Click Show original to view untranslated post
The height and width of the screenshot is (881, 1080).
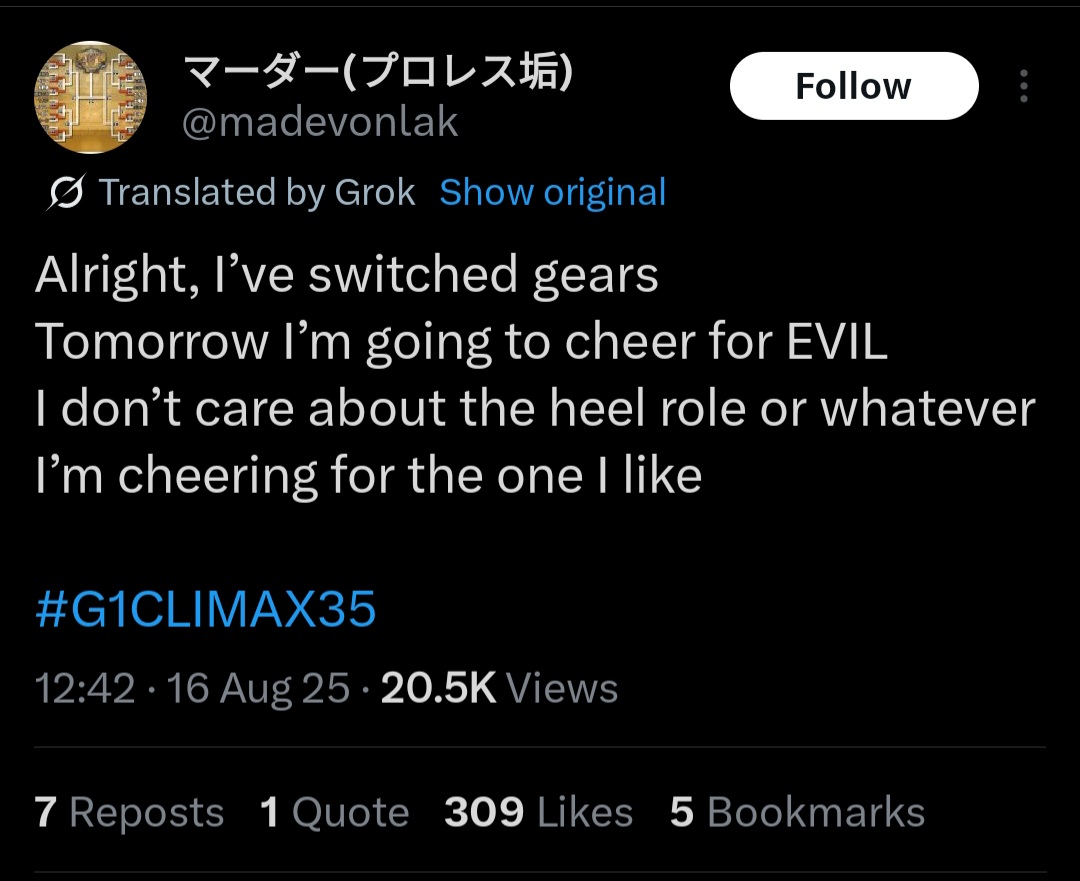[552, 193]
